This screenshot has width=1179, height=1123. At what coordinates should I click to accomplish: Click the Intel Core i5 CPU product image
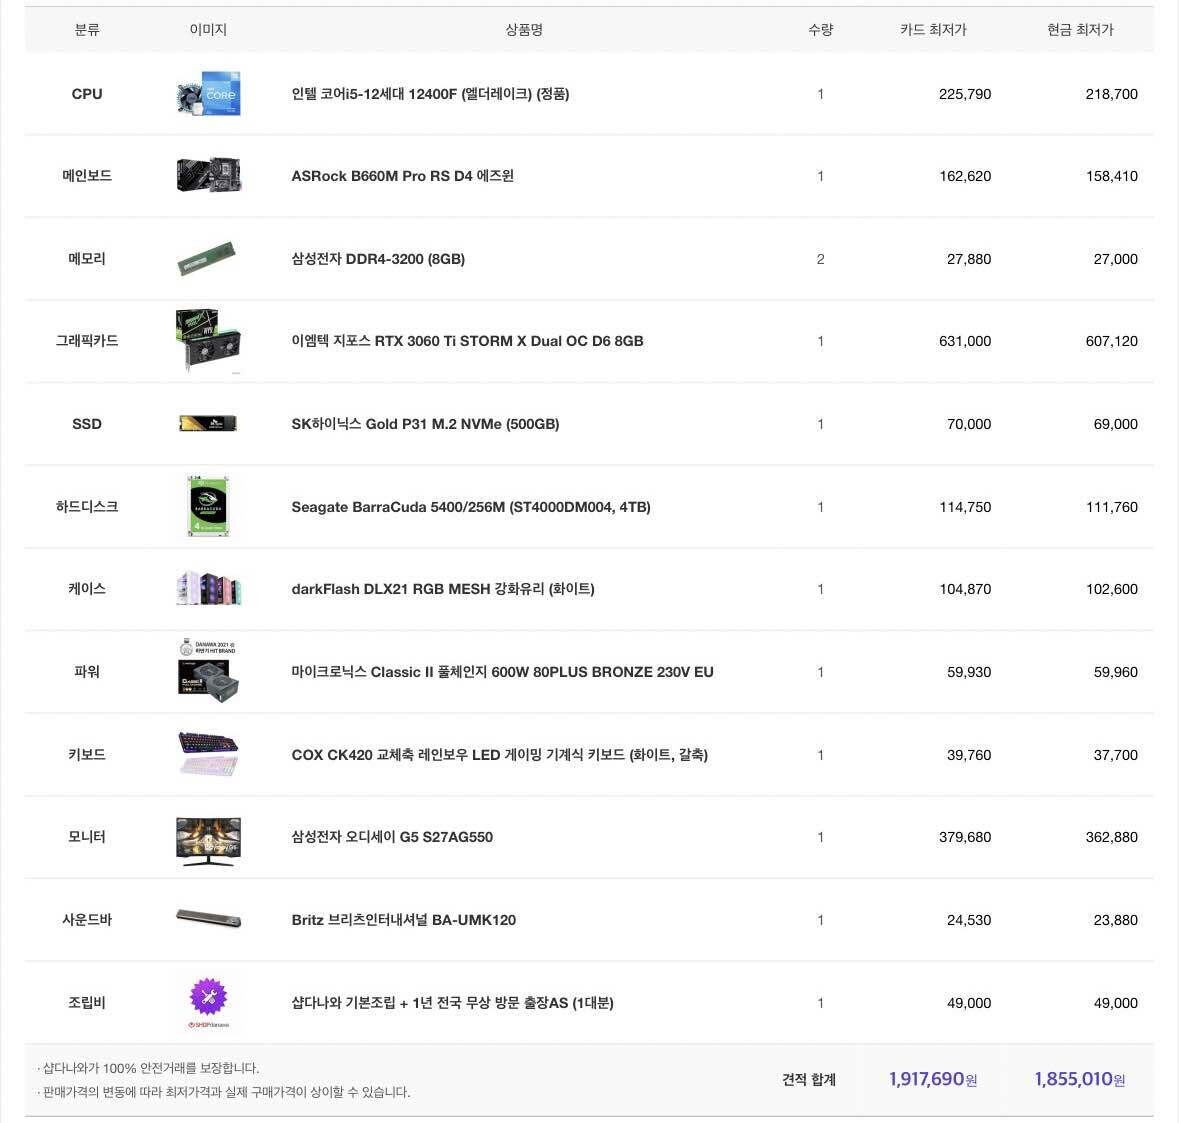tap(208, 94)
